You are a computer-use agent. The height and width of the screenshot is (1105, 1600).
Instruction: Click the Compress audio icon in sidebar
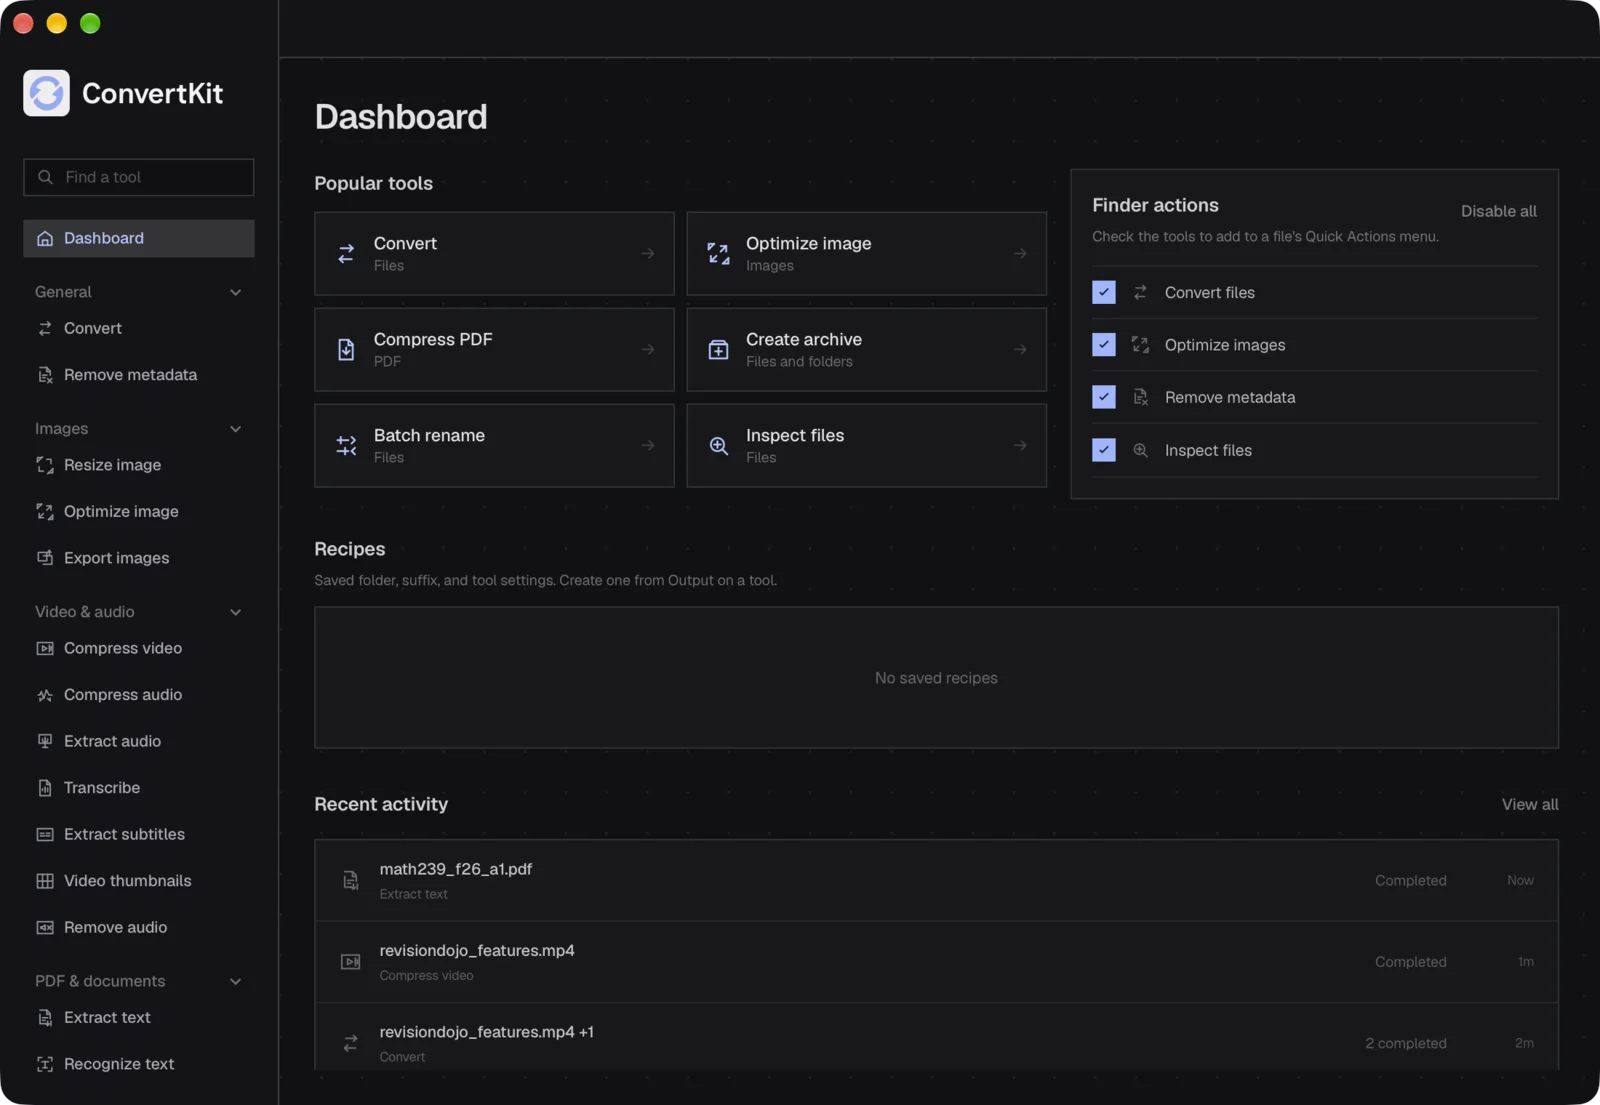tap(45, 695)
